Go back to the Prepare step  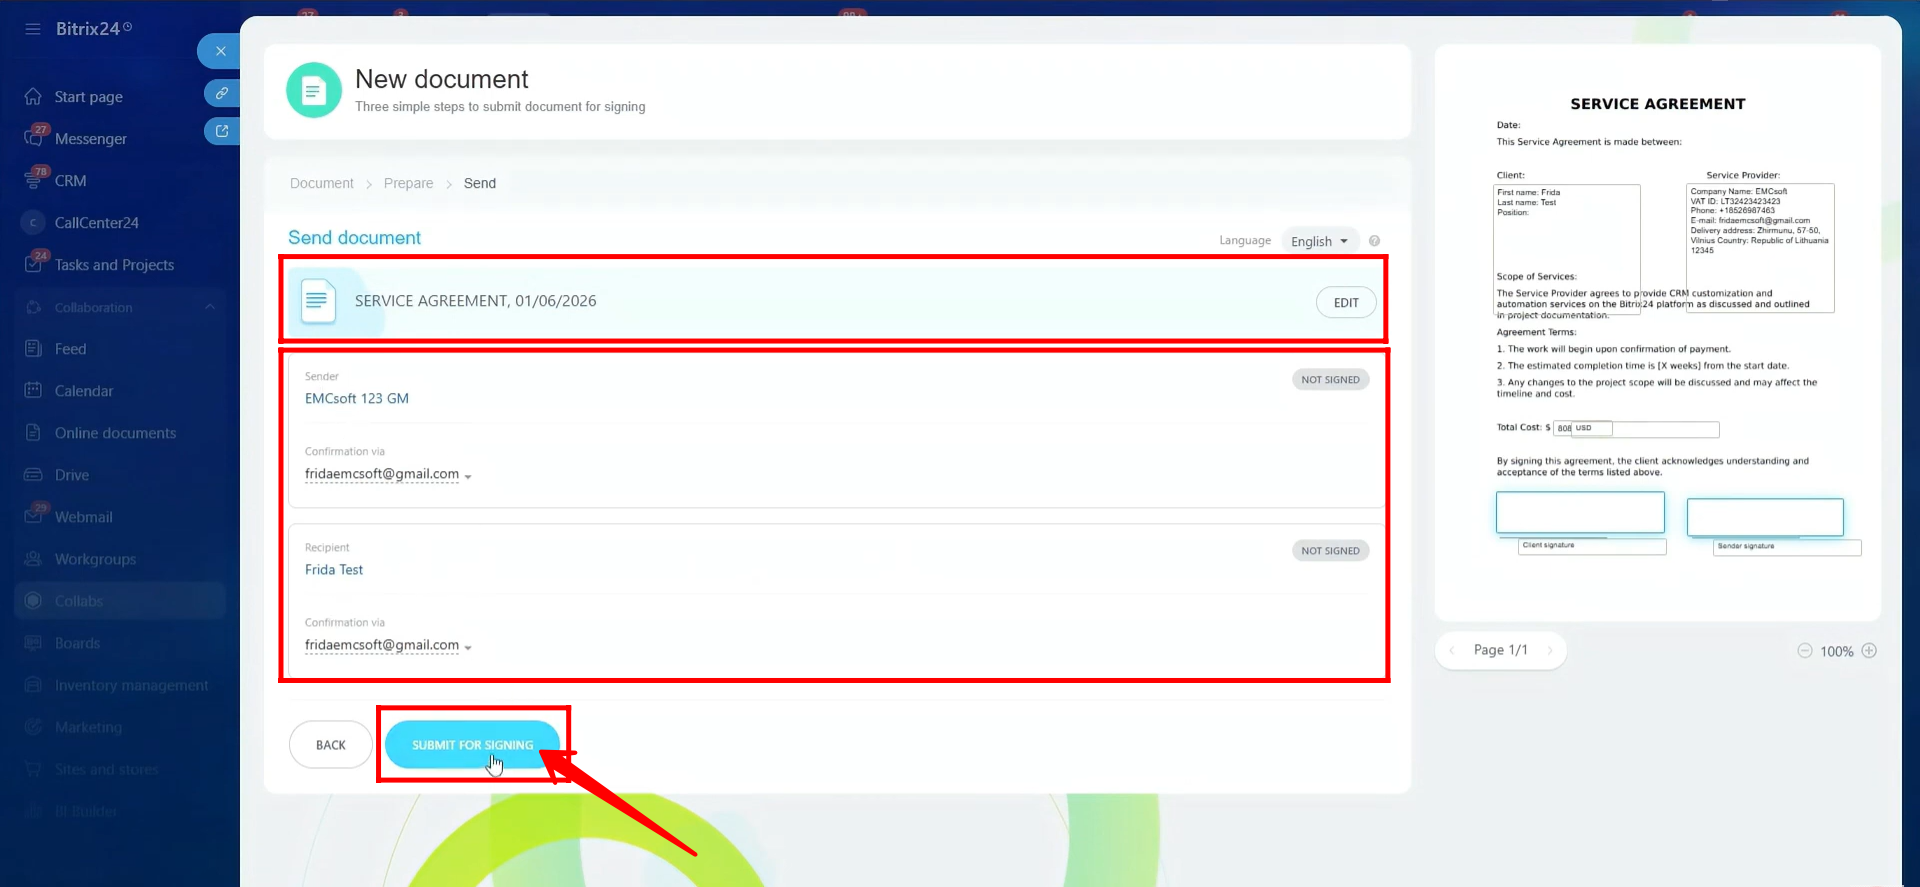(408, 184)
